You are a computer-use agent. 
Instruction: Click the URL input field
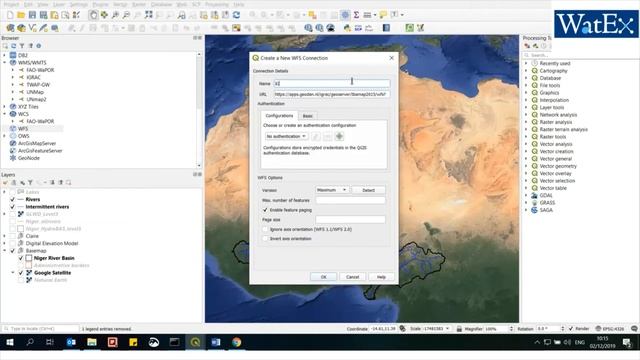331,94
